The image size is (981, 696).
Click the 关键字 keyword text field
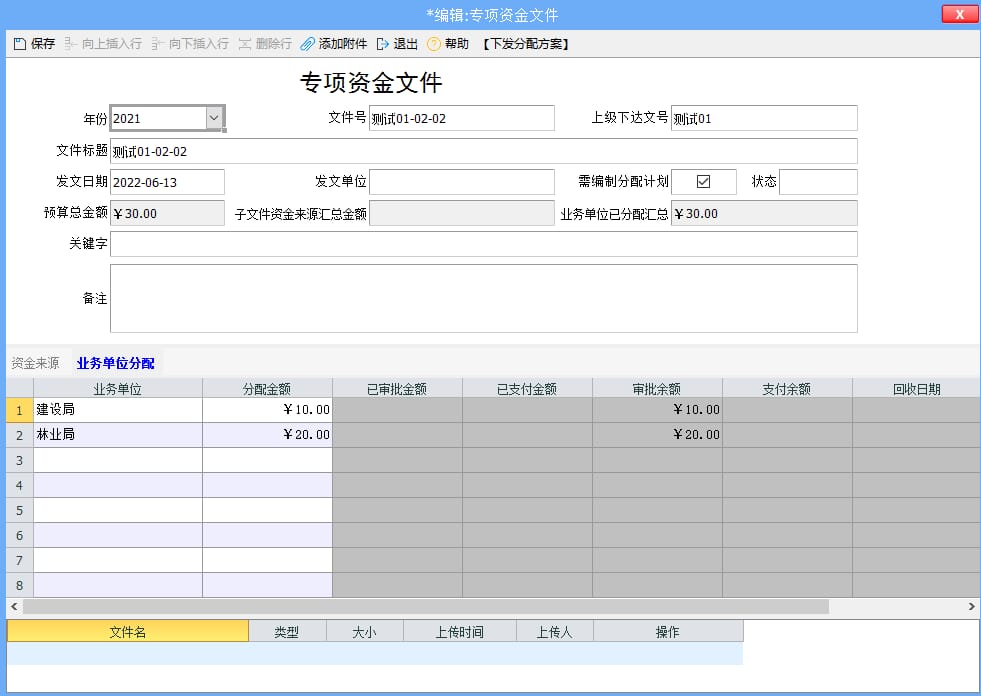tap(483, 244)
